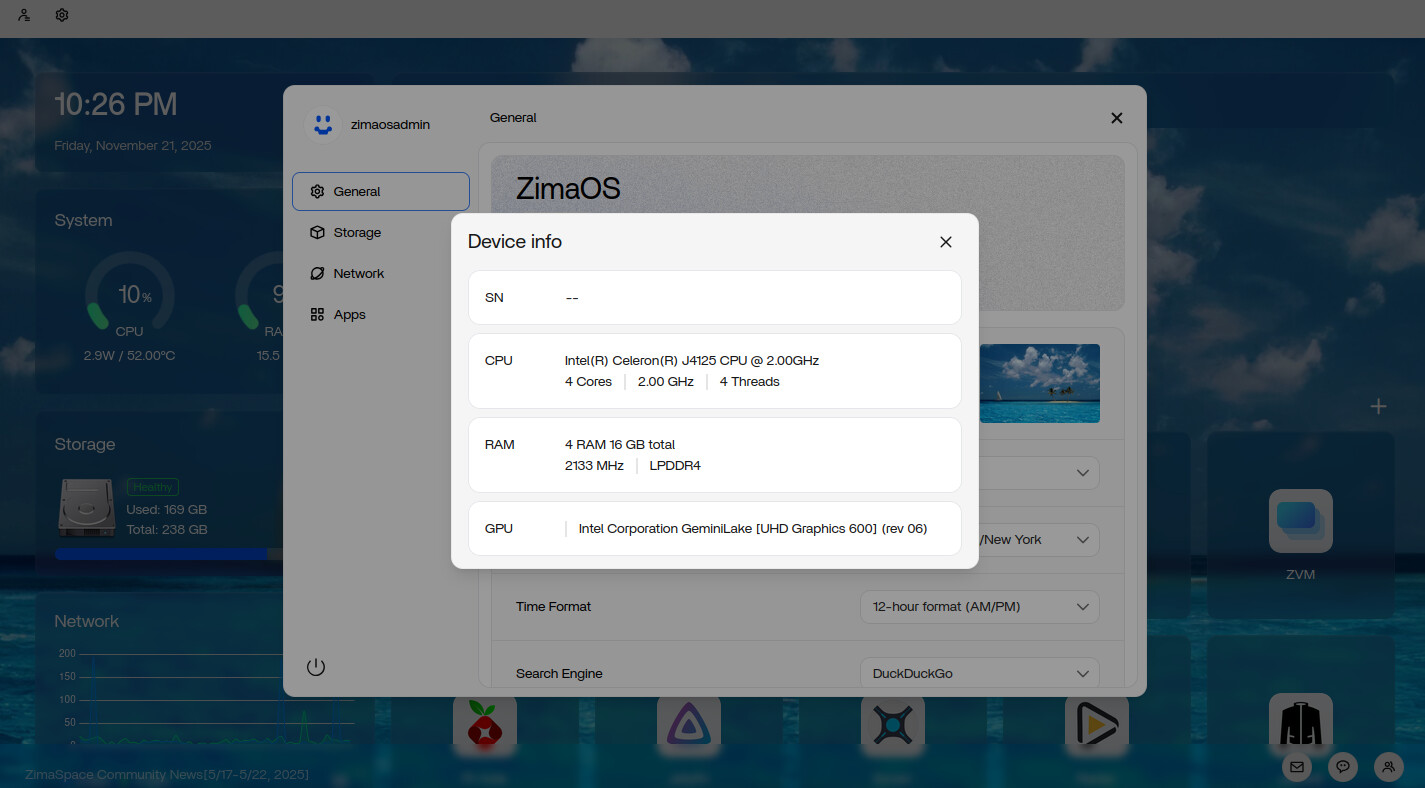This screenshot has width=1425, height=788.
Task: Click the zimaosadmin smiley avatar
Action: pos(321,125)
